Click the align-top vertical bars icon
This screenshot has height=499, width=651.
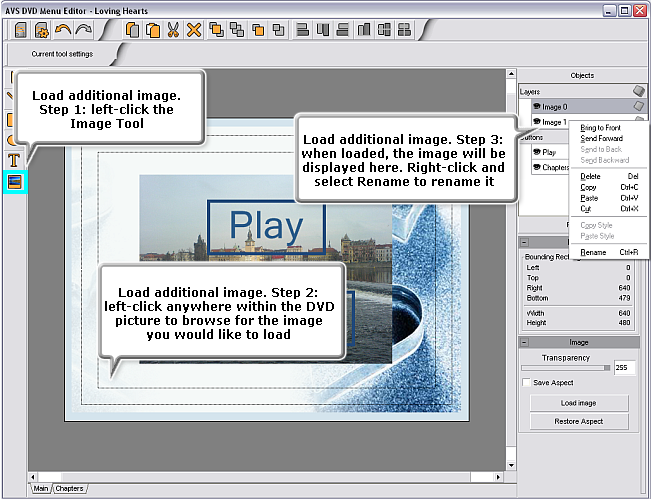coord(323,30)
